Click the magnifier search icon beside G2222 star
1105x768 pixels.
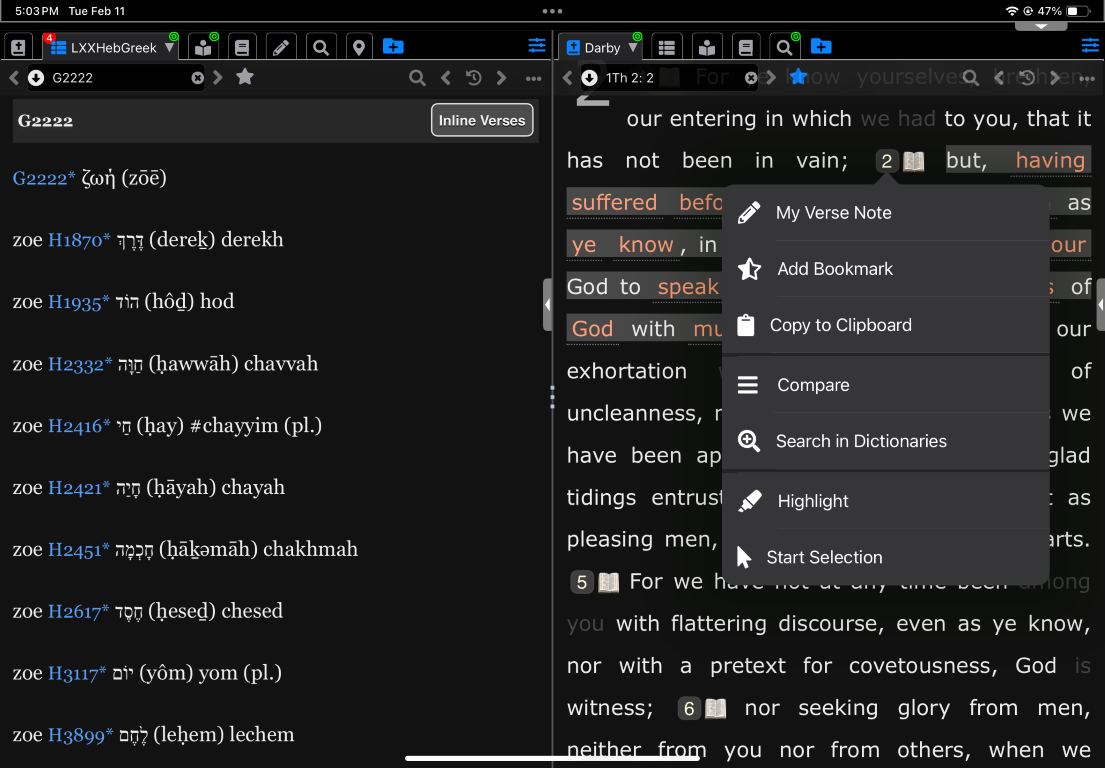click(417, 78)
